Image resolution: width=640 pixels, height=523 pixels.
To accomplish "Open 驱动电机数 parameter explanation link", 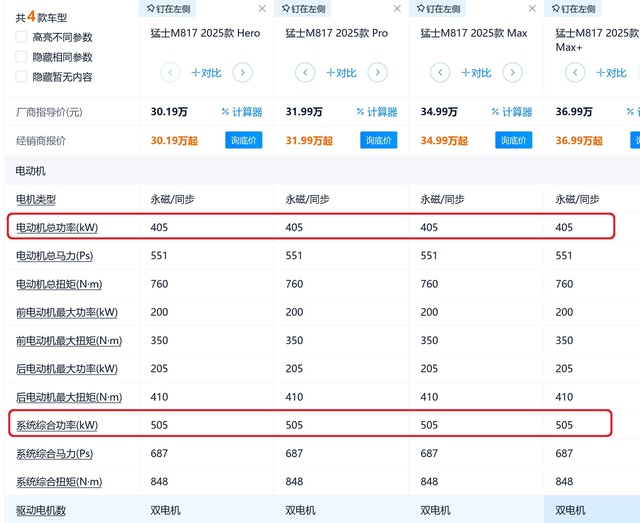I will (41, 510).
